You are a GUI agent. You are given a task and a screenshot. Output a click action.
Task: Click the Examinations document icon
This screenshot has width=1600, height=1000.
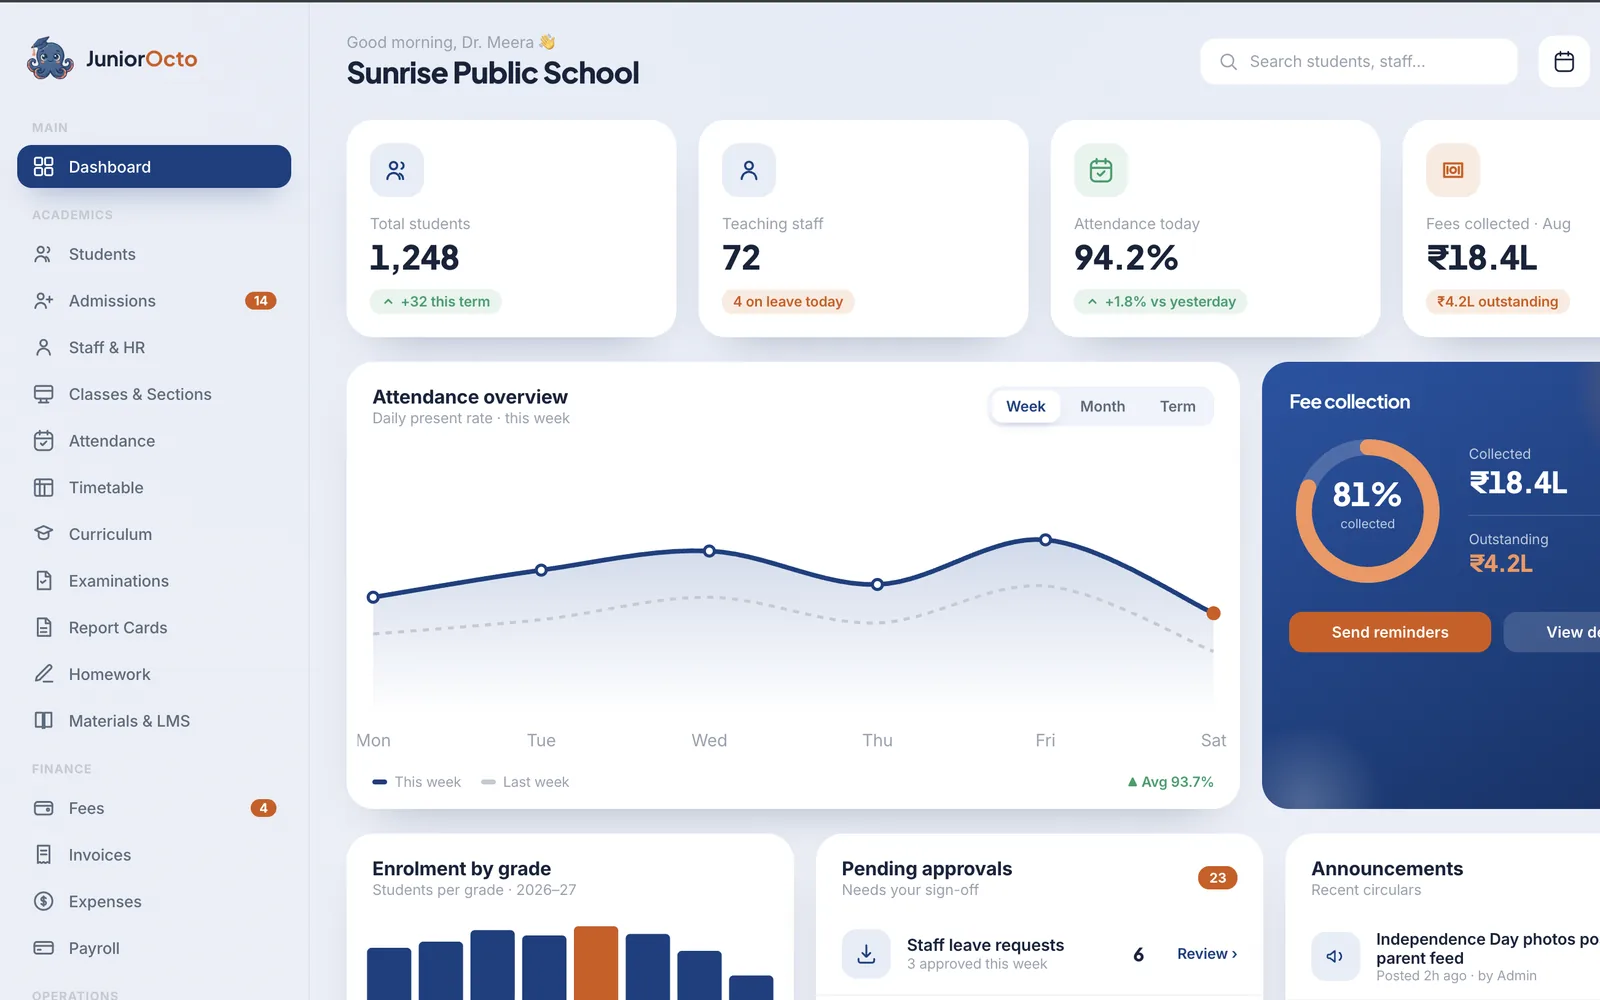point(43,581)
